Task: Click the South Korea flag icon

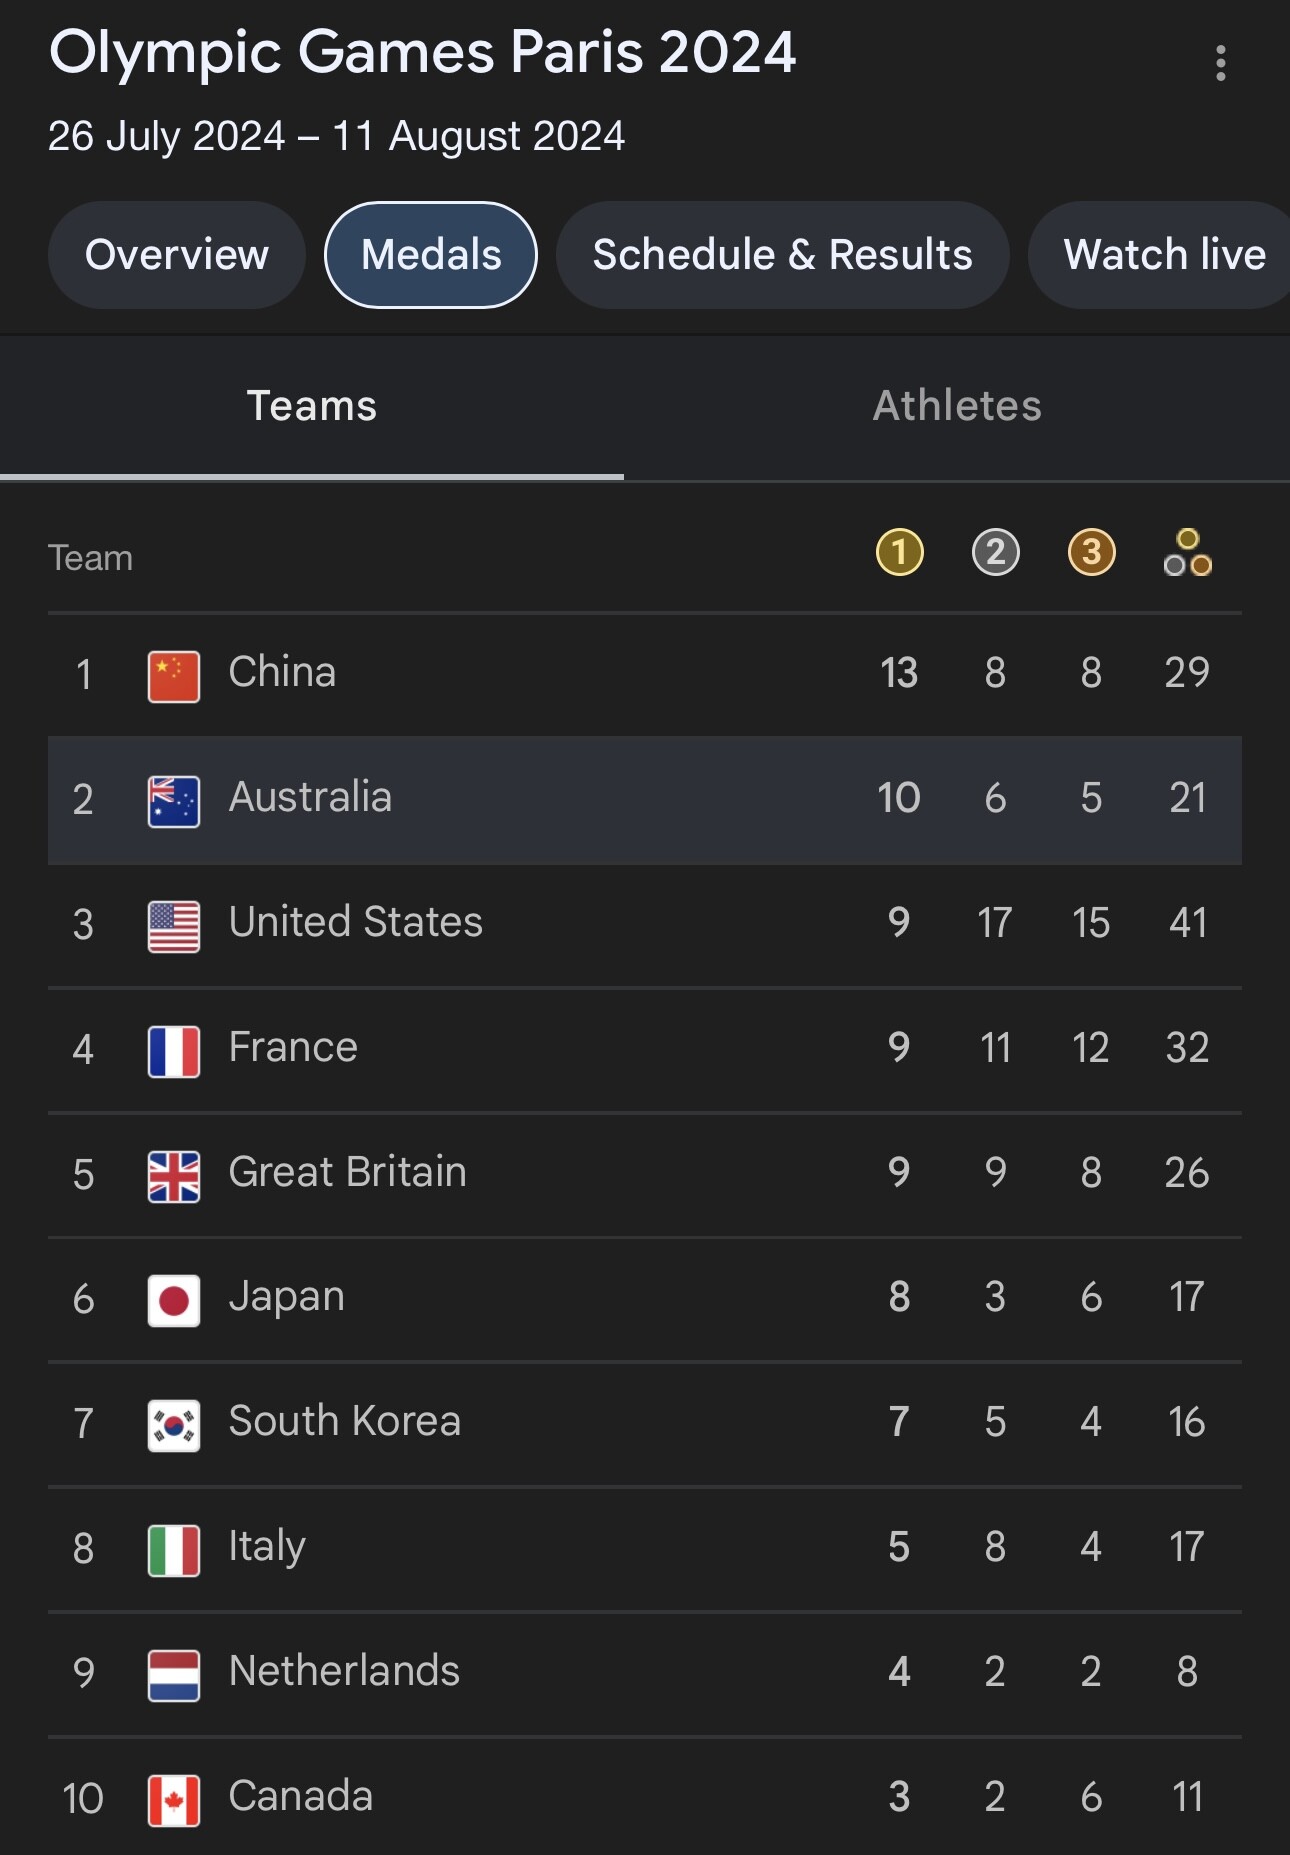Action: point(174,1425)
